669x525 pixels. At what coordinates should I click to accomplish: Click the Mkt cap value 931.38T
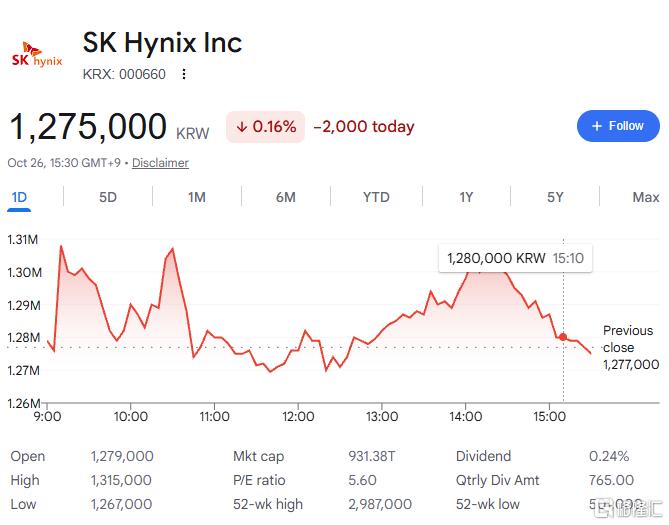click(372, 456)
